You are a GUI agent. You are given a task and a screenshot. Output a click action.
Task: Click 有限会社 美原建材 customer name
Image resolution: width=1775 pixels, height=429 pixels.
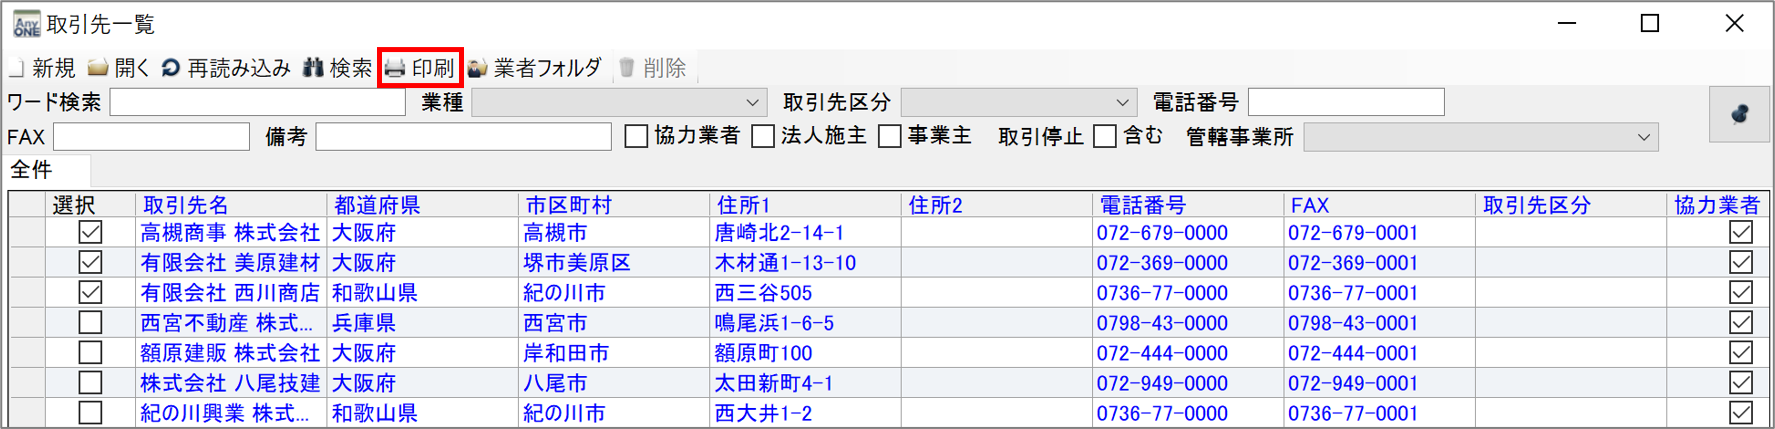(230, 263)
